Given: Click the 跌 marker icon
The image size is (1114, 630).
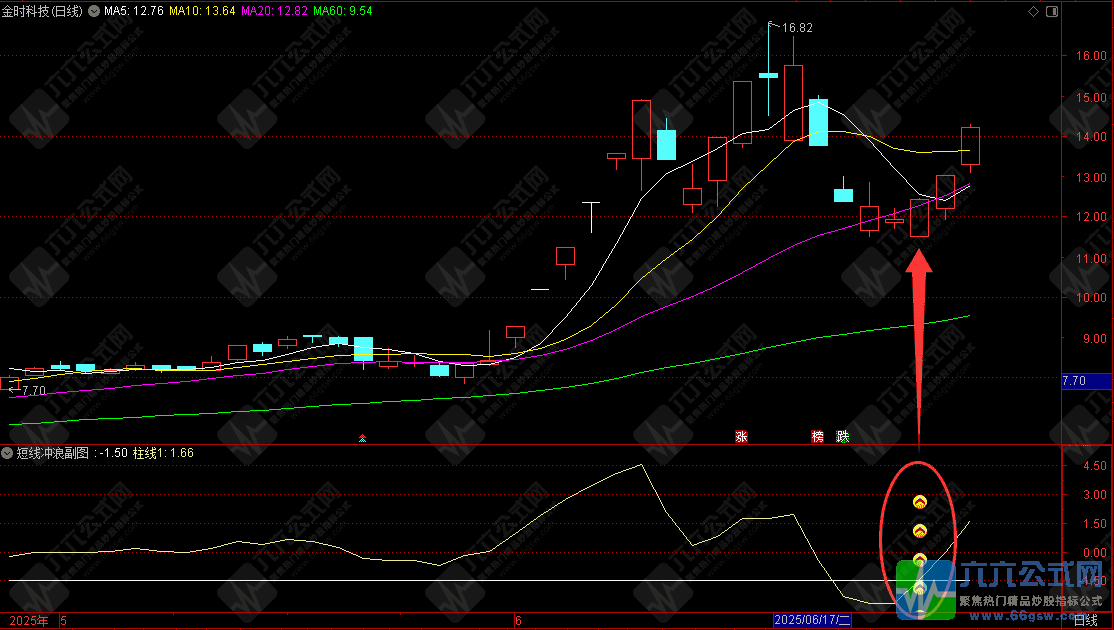Looking at the screenshot, I should 843,437.
